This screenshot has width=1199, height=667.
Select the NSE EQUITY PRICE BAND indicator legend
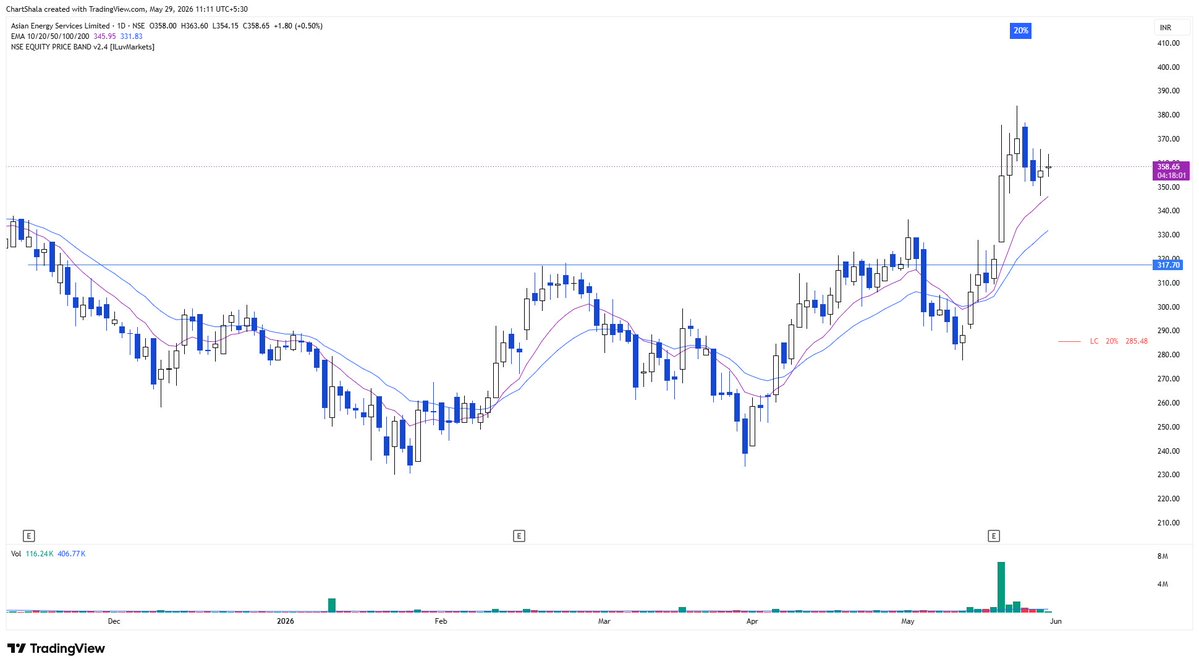click(83, 47)
